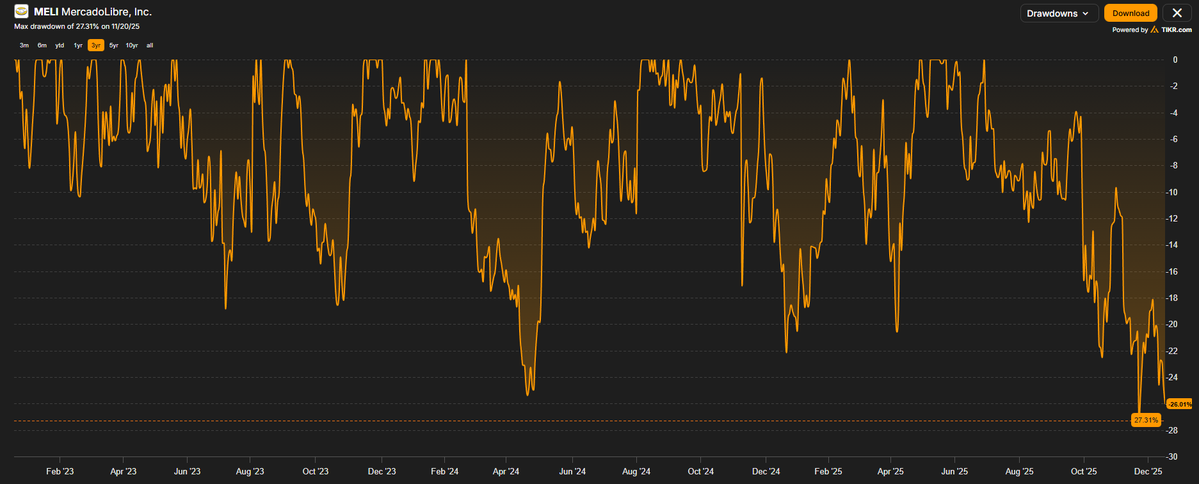1199x484 pixels.
Task: Click the MELI MercadoLibre, Inc. title
Action: (x=93, y=12)
